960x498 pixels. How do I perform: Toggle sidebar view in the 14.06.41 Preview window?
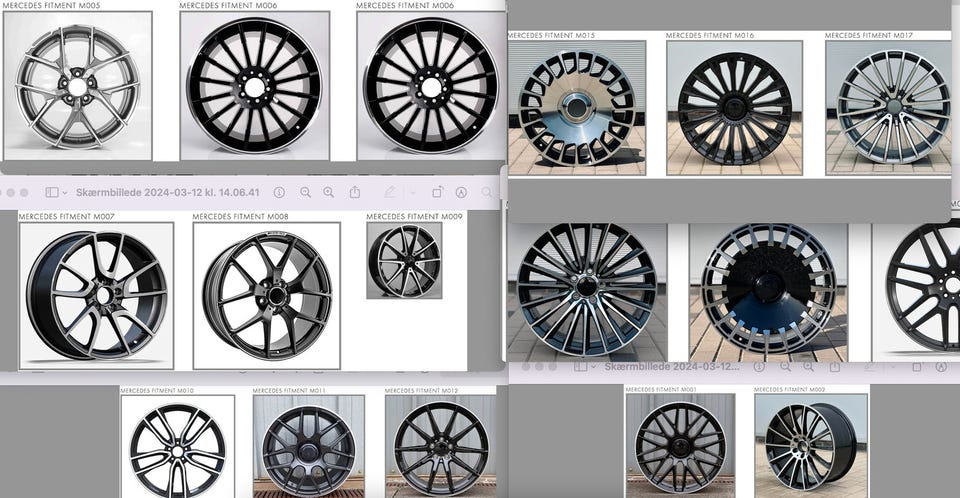pos(52,192)
